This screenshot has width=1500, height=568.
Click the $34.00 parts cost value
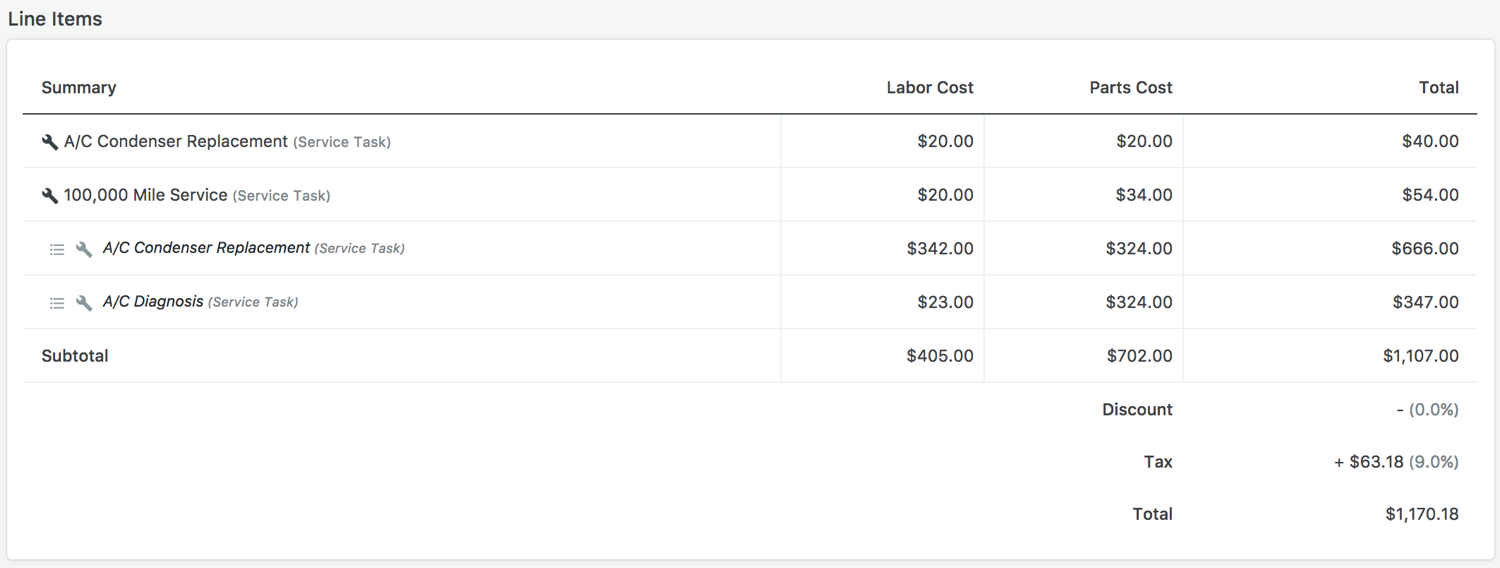pos(1144,195)
